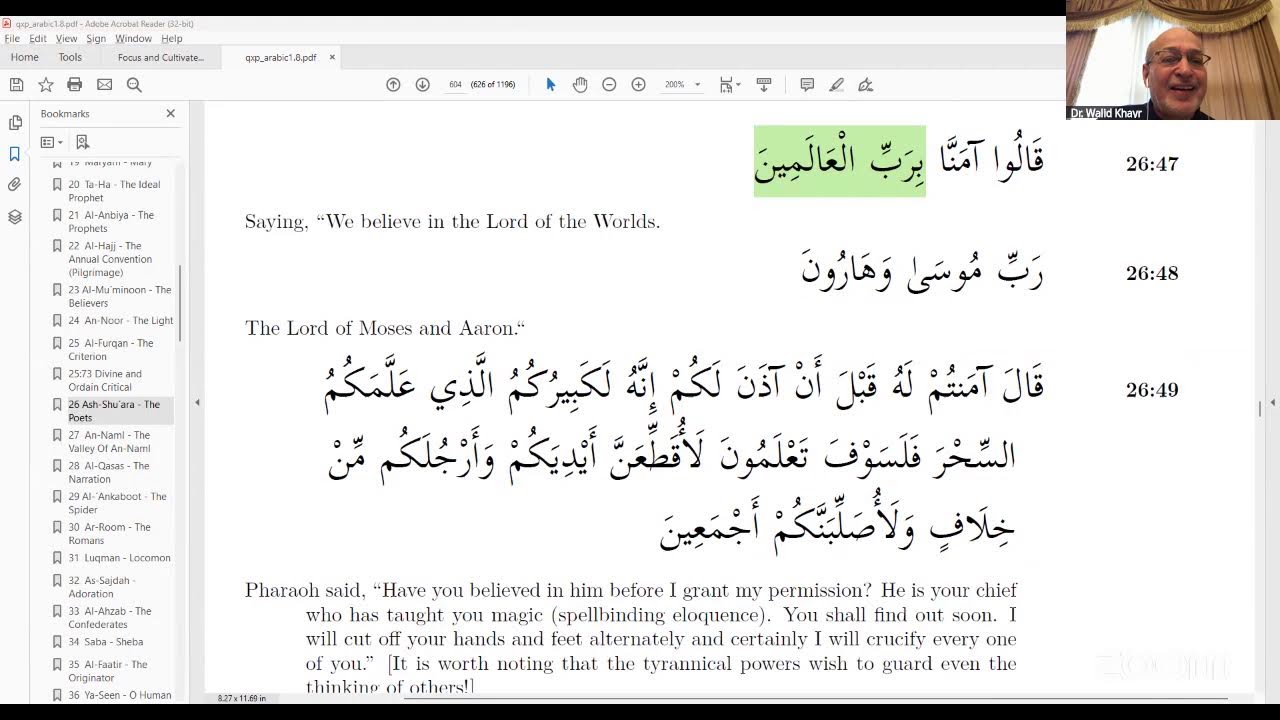Screen dimensions: 1280x720
Task: Open bookmark 27 An-Naml - The Valley Of An-Naml
Action: pos(109,442)
